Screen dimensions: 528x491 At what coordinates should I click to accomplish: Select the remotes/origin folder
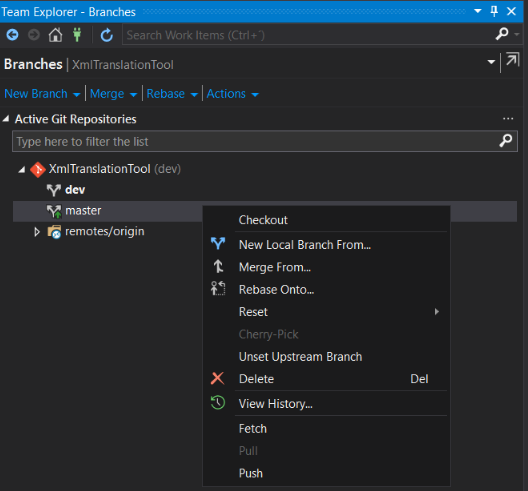point(104,231)
